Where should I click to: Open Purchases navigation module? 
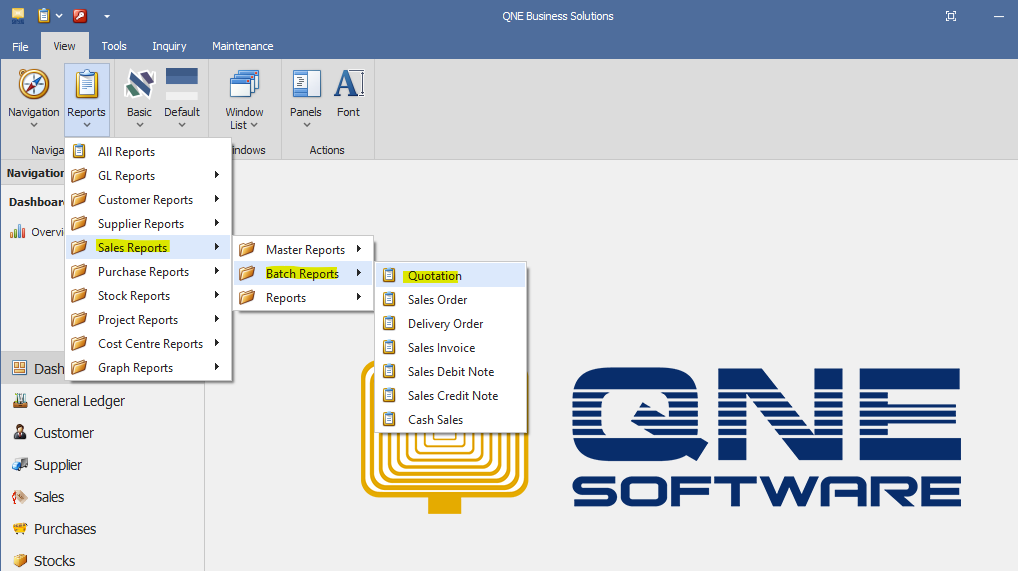(x=102, y=529)
